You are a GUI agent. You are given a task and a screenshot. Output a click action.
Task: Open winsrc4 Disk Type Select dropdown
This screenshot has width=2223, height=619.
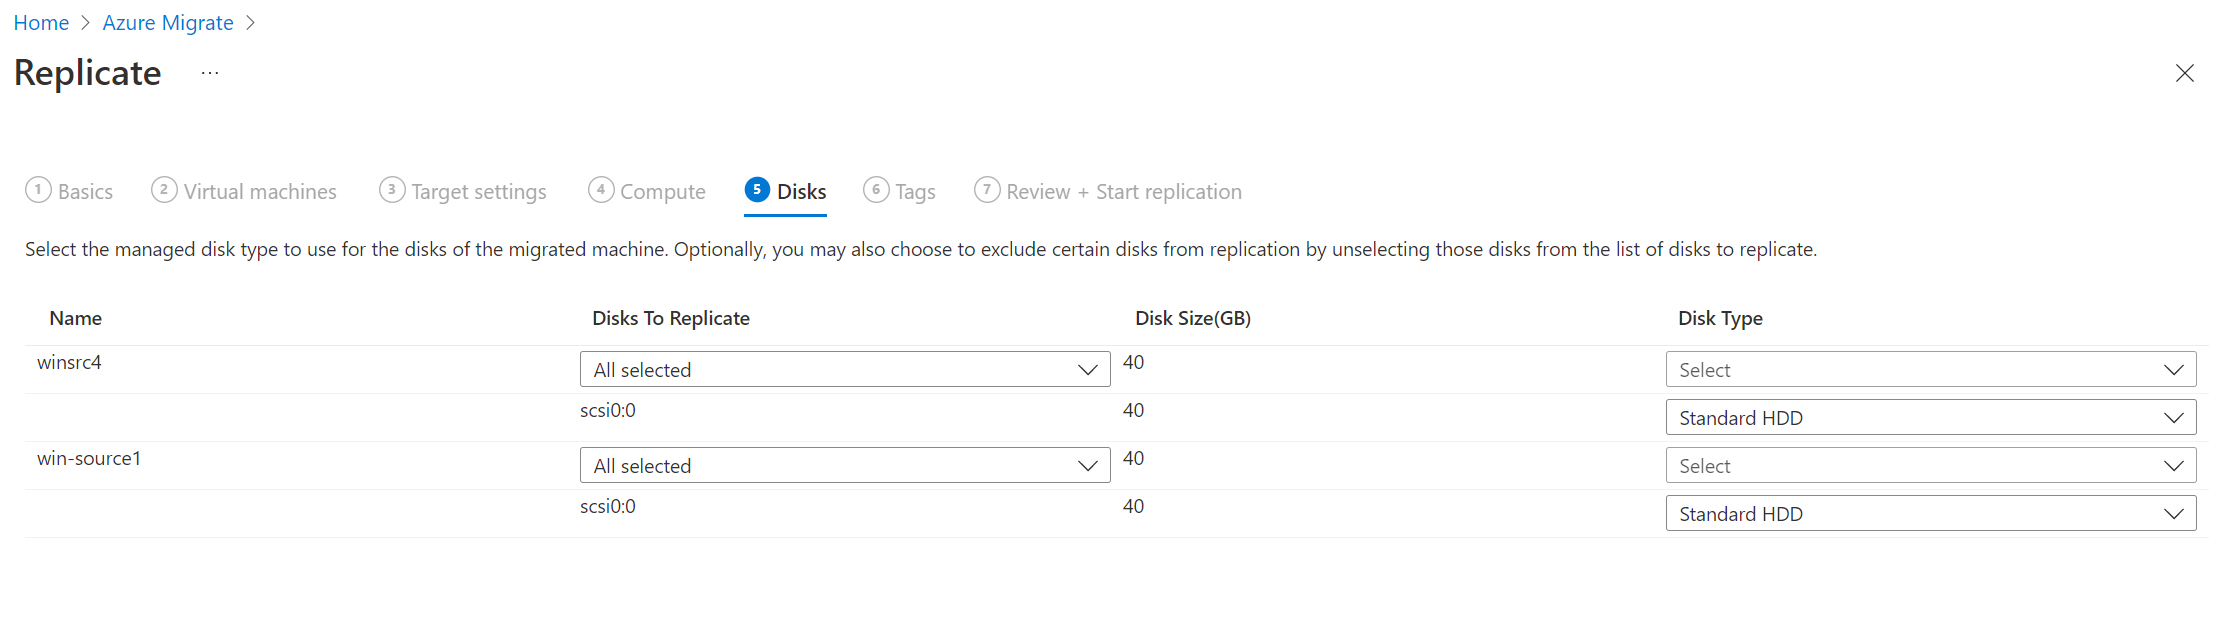(x=1930, y=370)
